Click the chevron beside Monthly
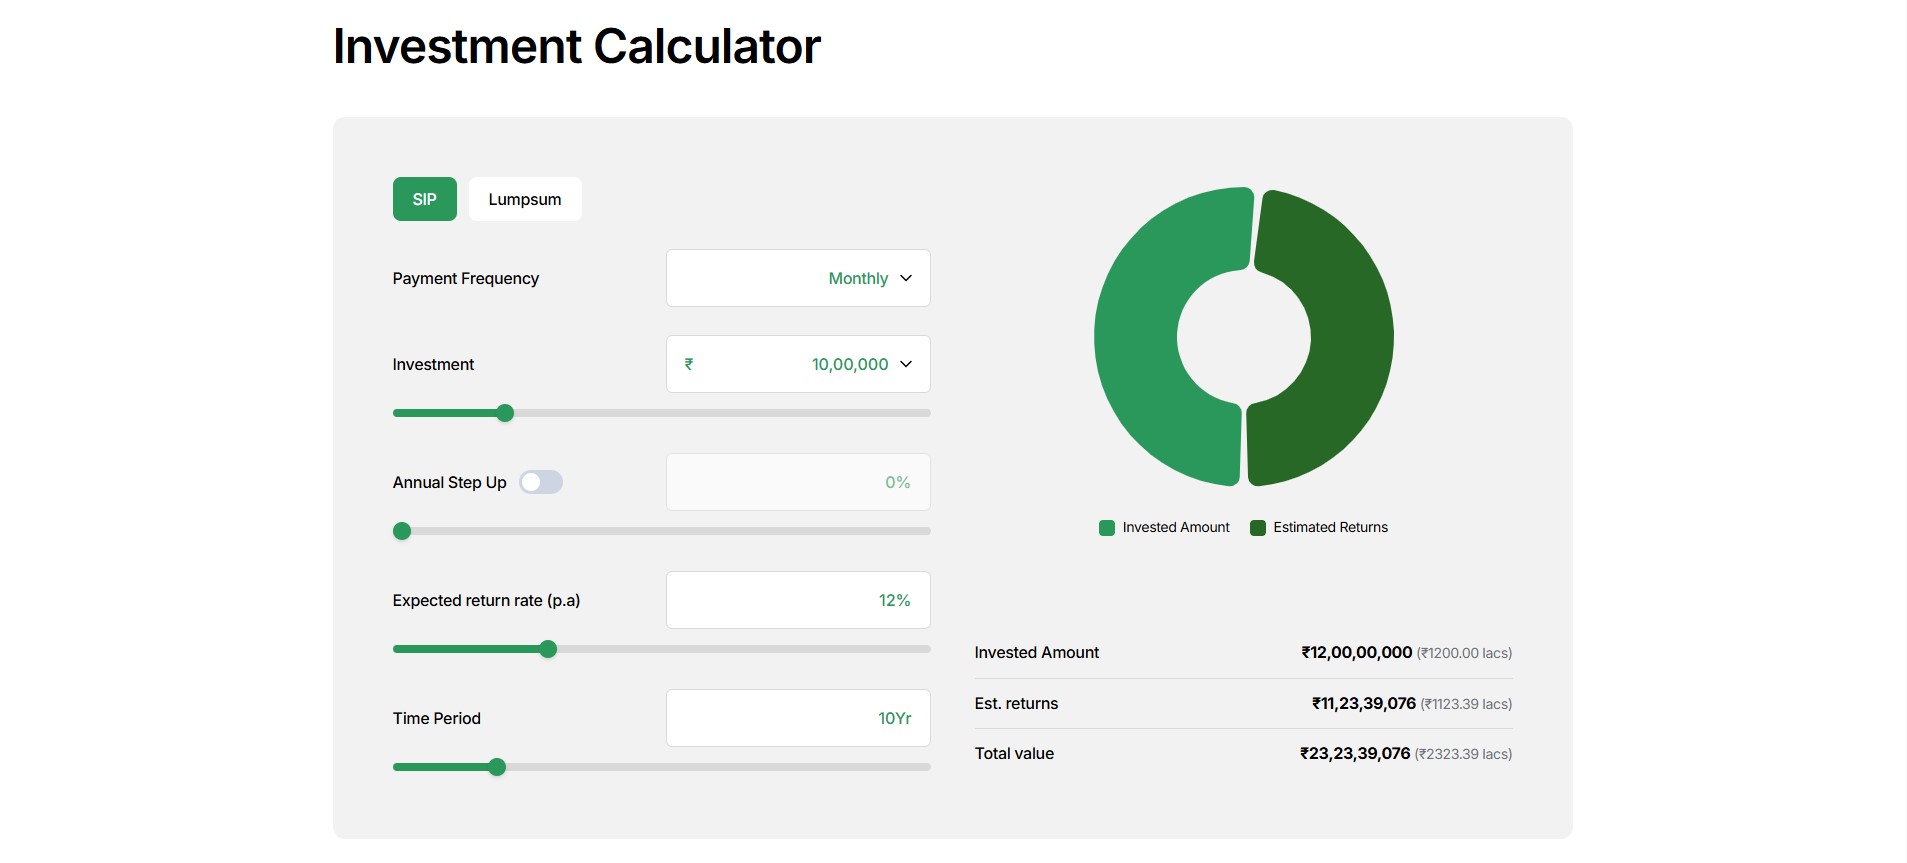The width and height of the screenshot is (1907, 863). point(906,278)
